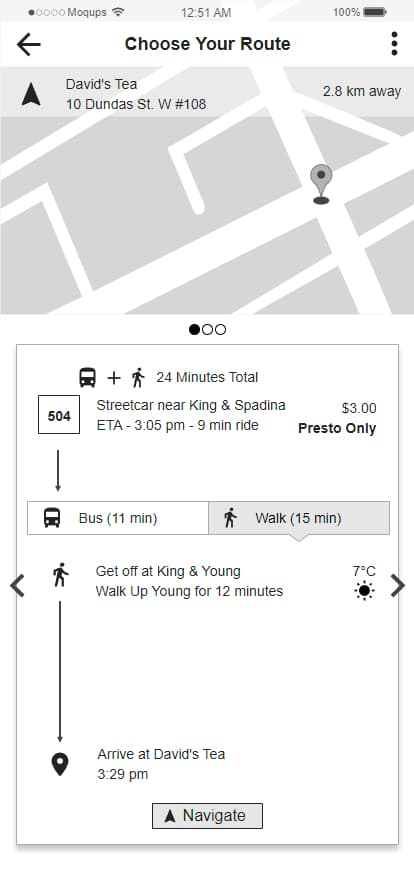Tap the 24 Minutes Total summary text

click(207, 377)
